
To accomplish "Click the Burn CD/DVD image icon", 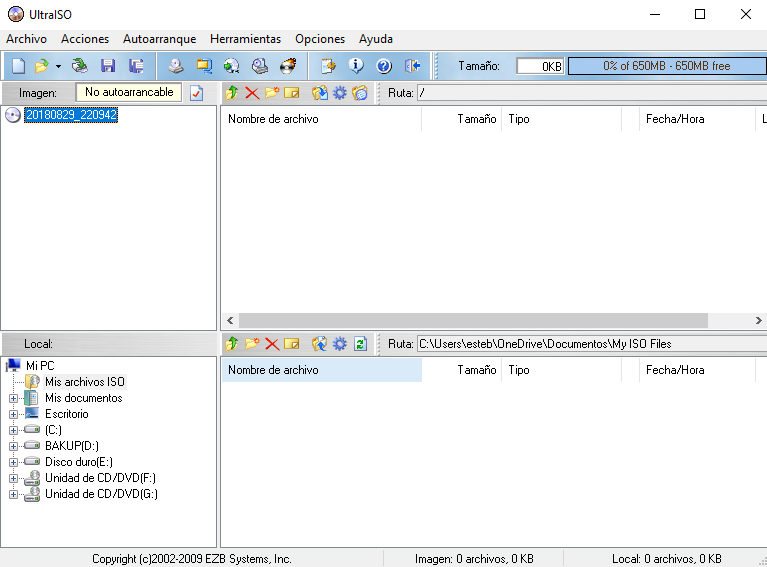I will tap(288, 66).
